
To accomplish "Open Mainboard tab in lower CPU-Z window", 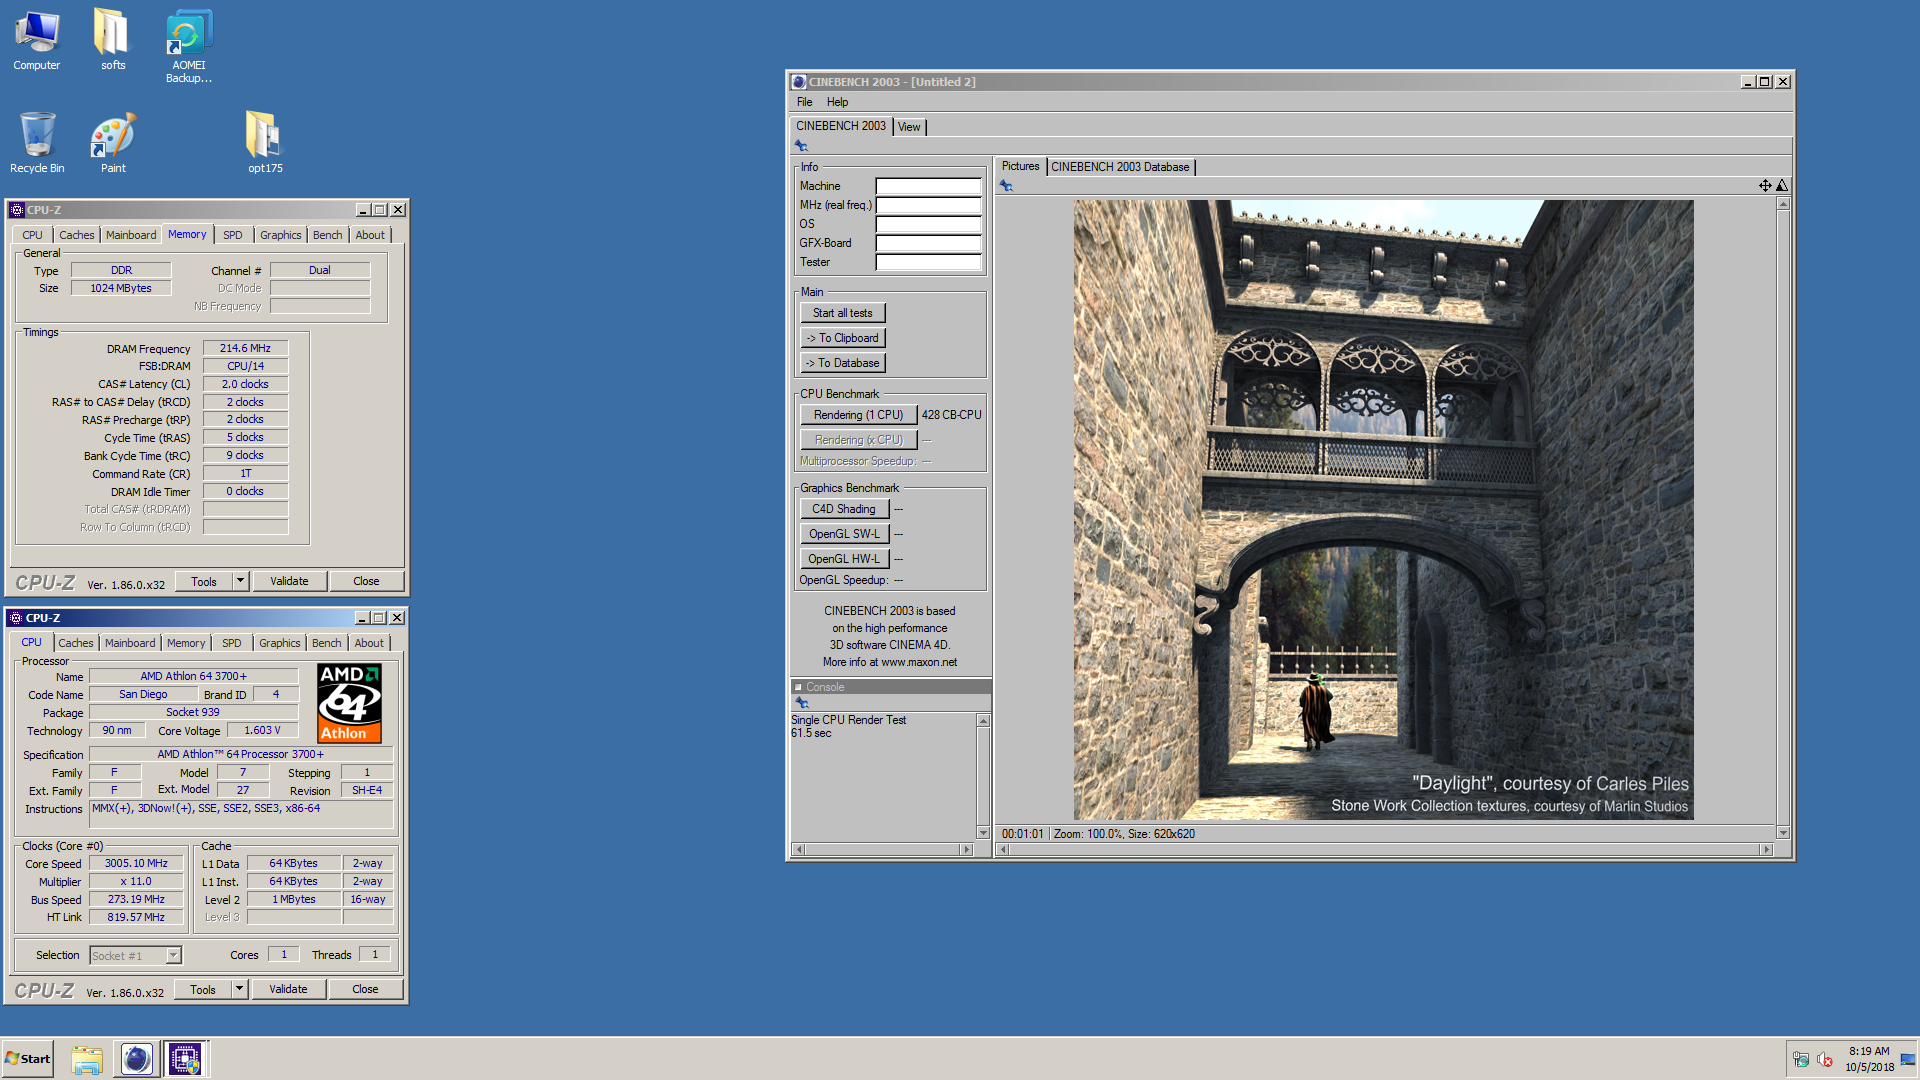I will (x=130, y=643).
